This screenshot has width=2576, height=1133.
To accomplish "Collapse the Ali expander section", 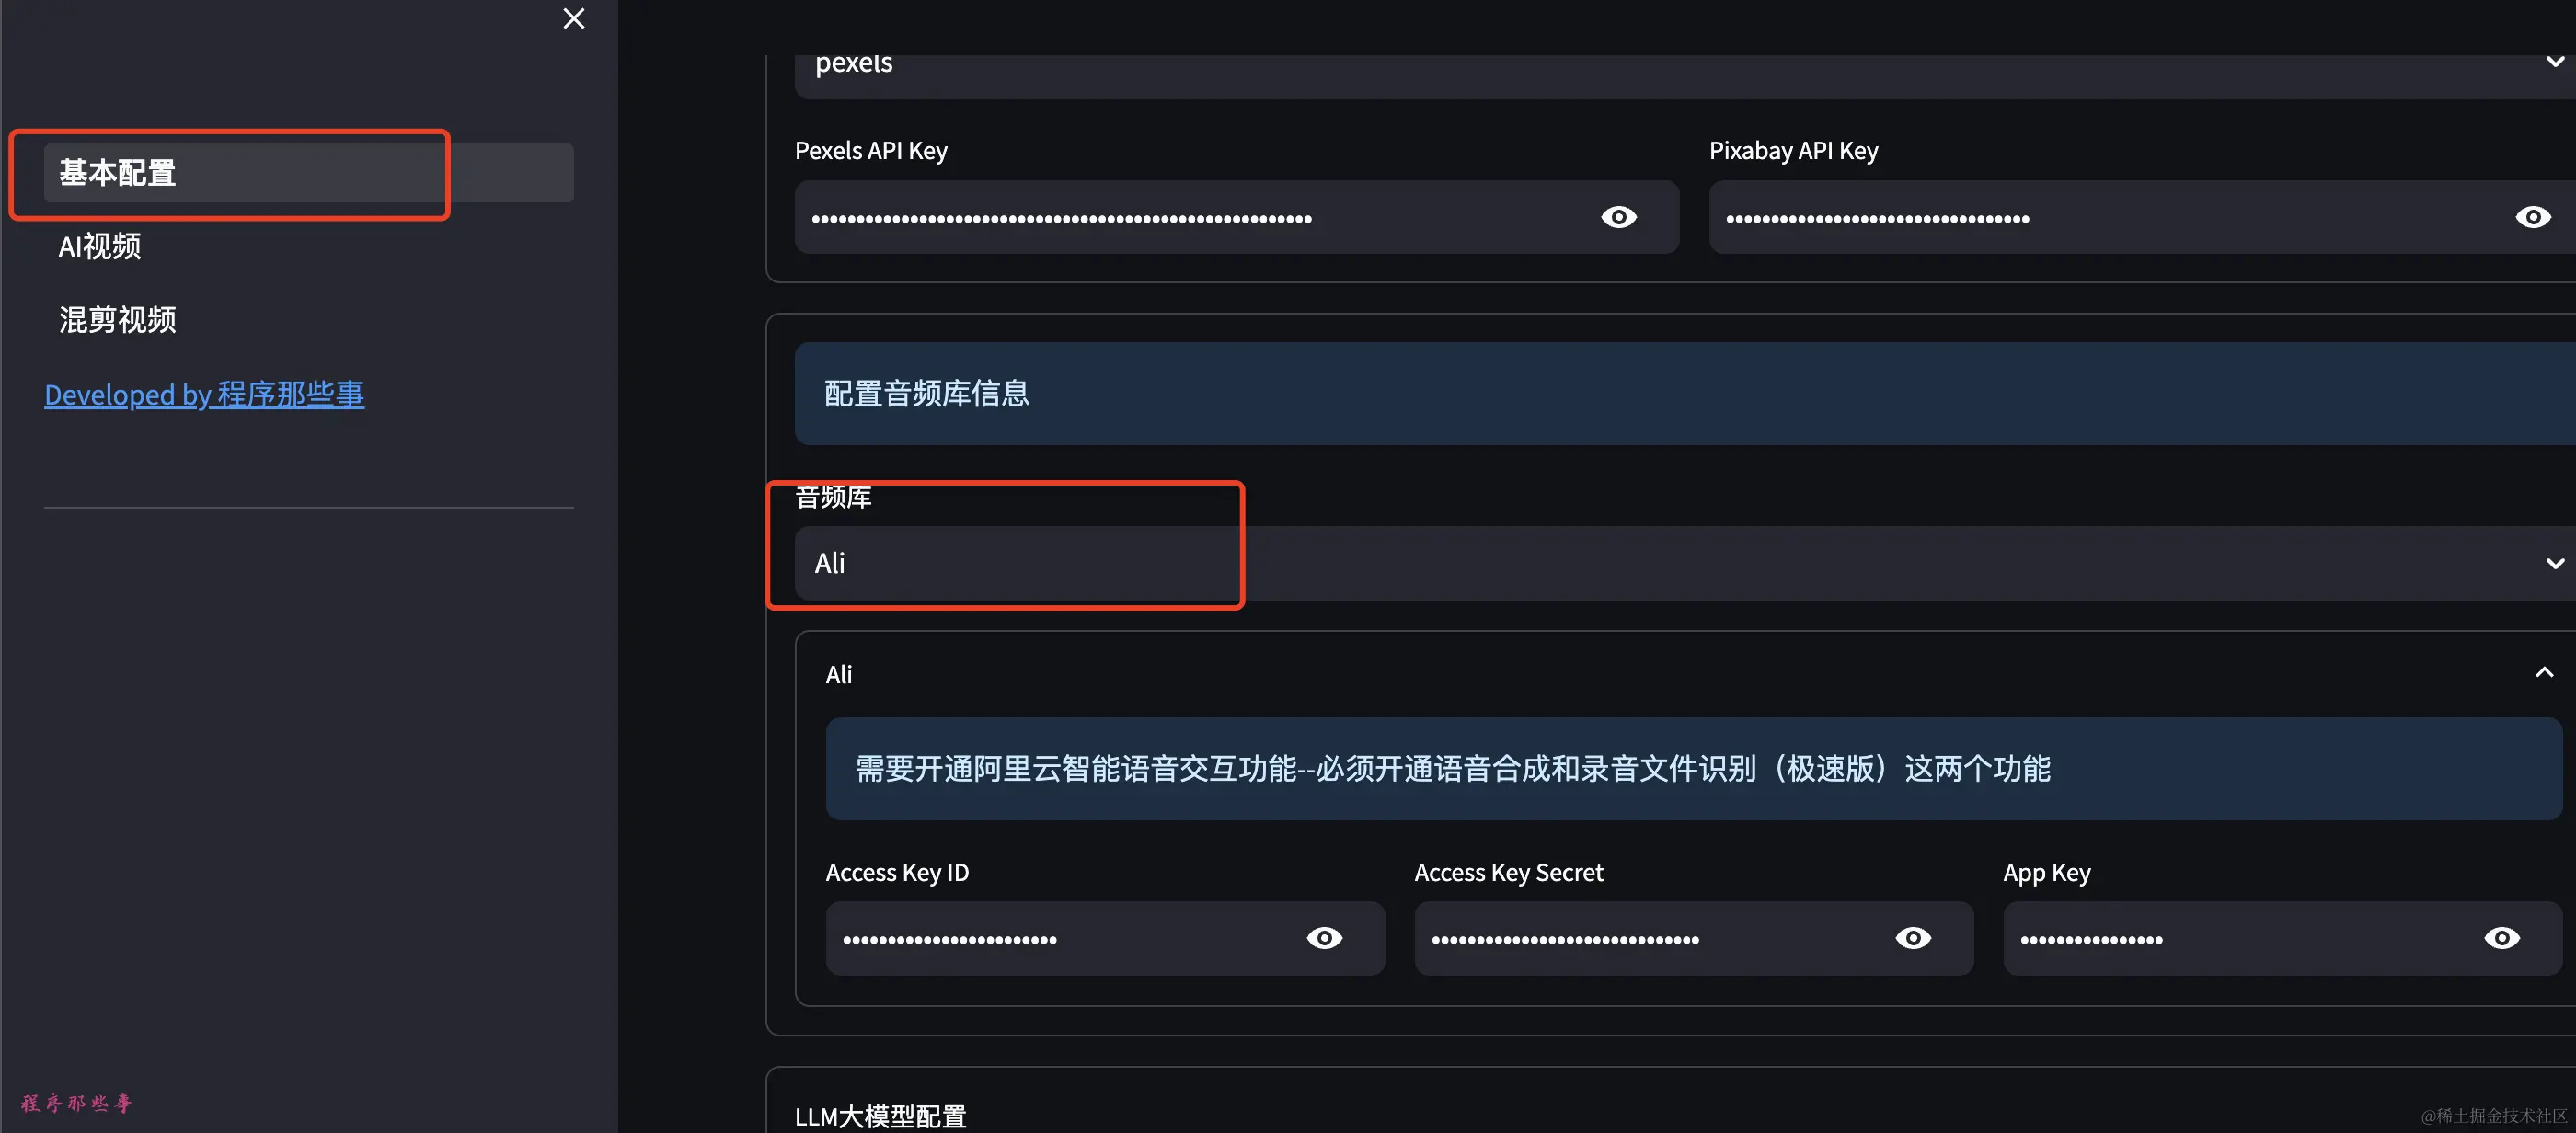I will click(x=2543, y=673).
